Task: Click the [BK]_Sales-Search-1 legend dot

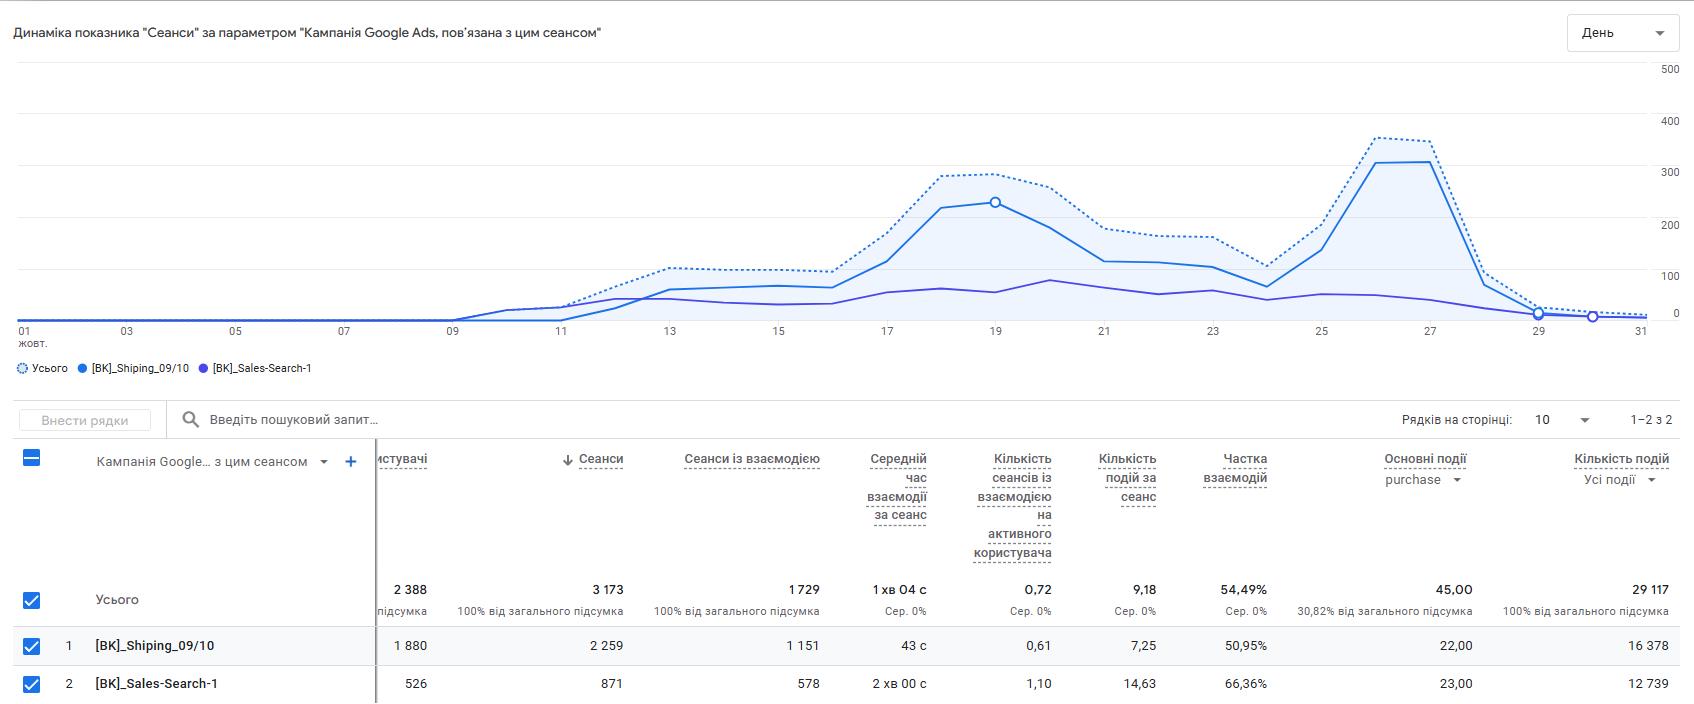Action: click(204, 369)
